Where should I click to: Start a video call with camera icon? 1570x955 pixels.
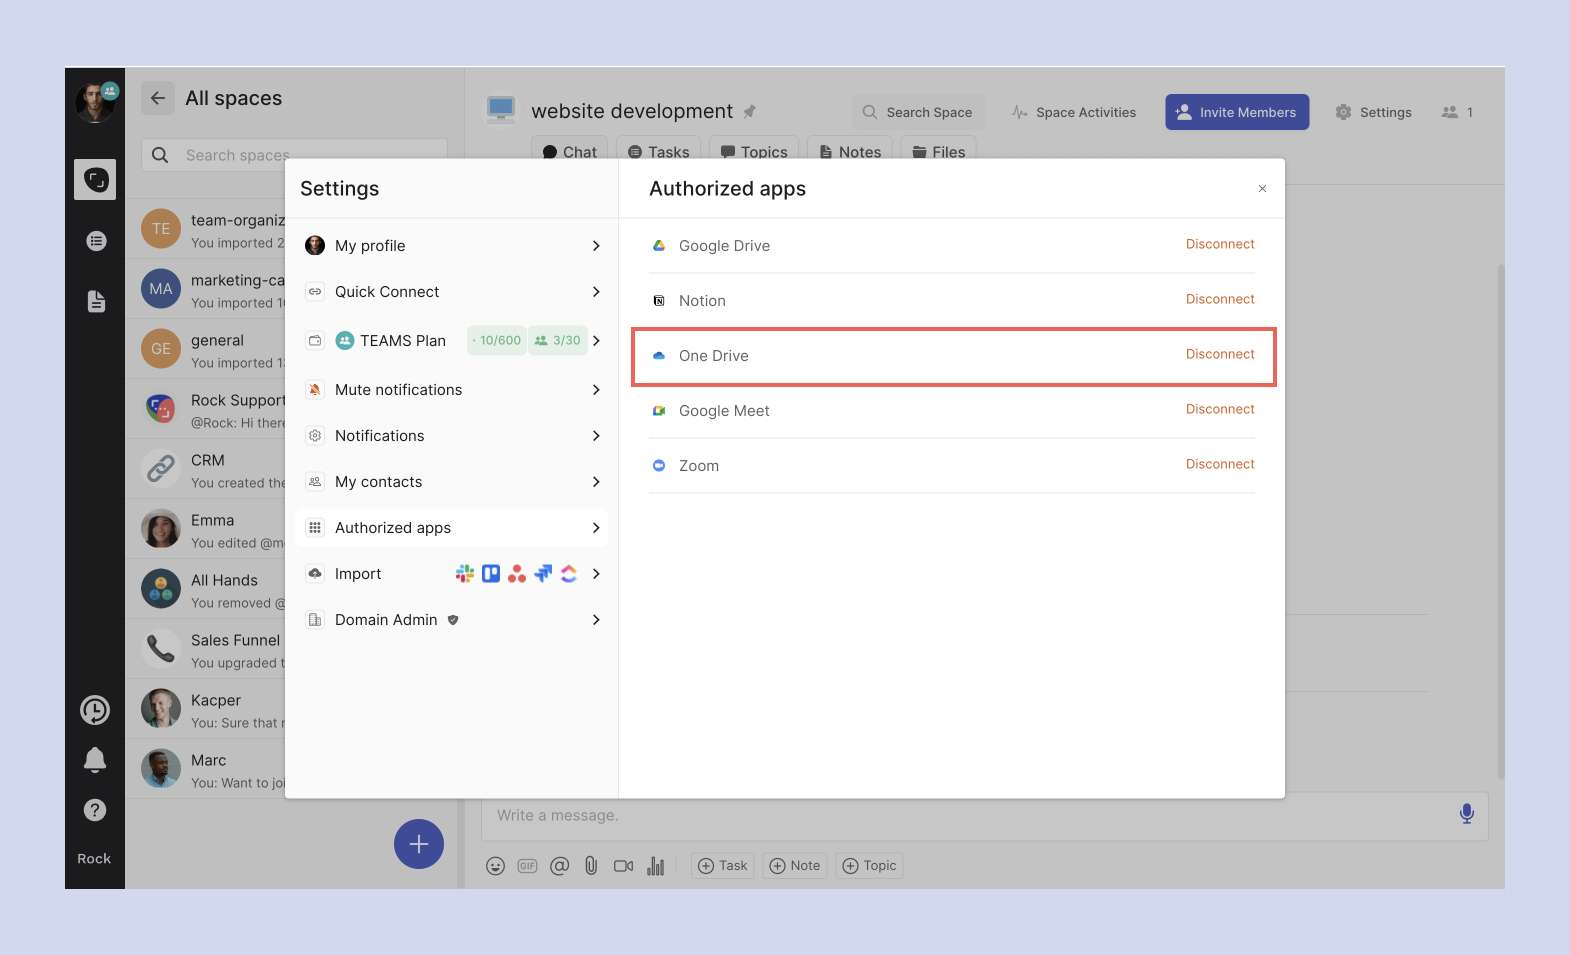(x=623, y=866)
